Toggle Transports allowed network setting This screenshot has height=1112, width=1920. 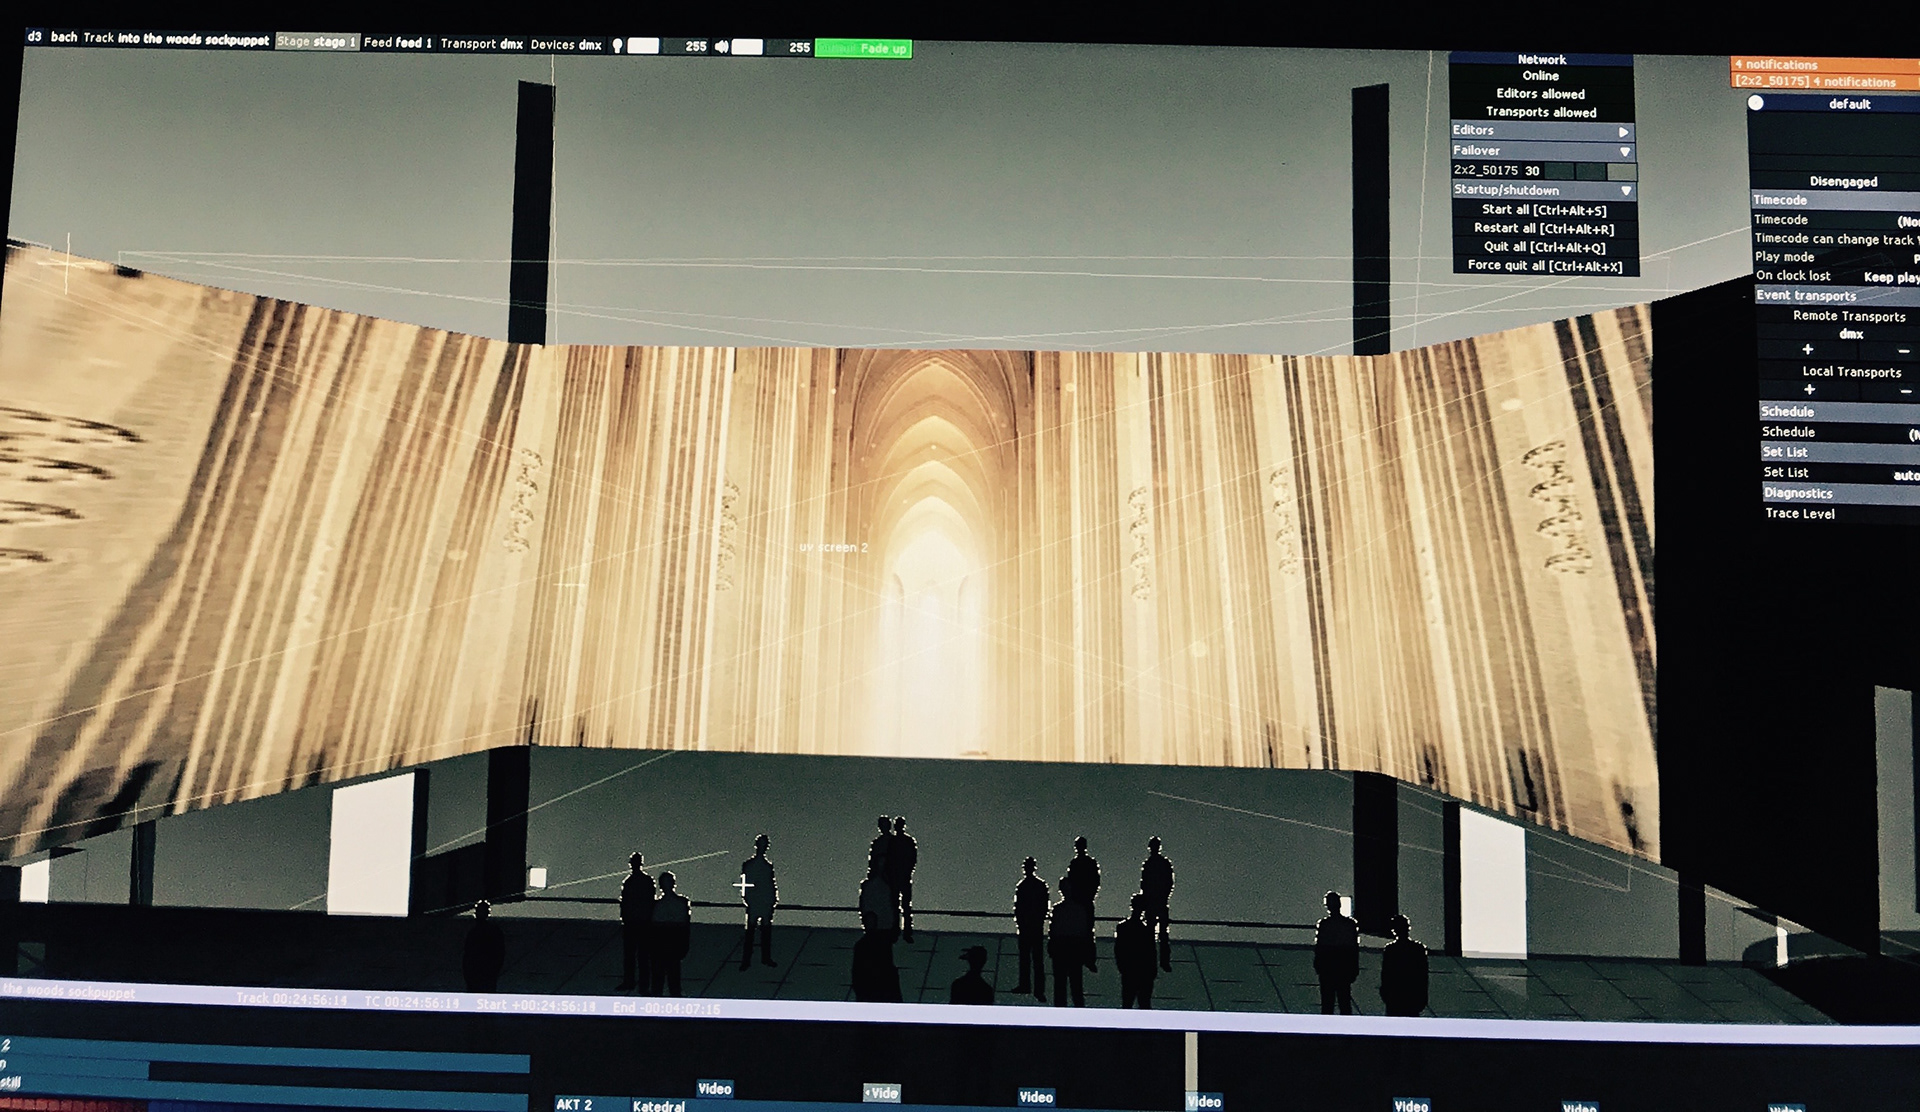(1540, 112)
